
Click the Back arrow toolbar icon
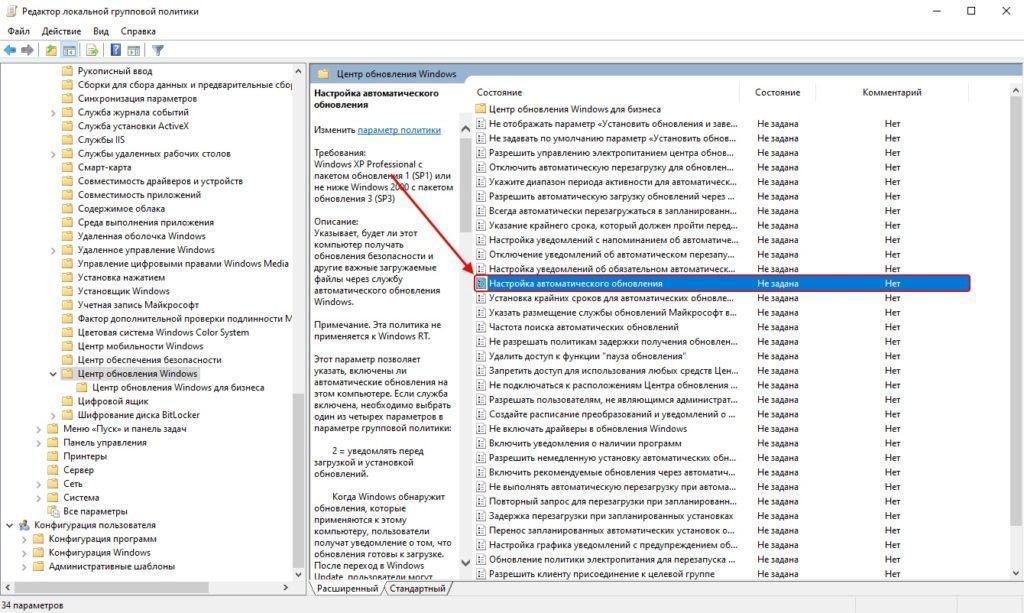pyautogui.click(x=10, y=50)
